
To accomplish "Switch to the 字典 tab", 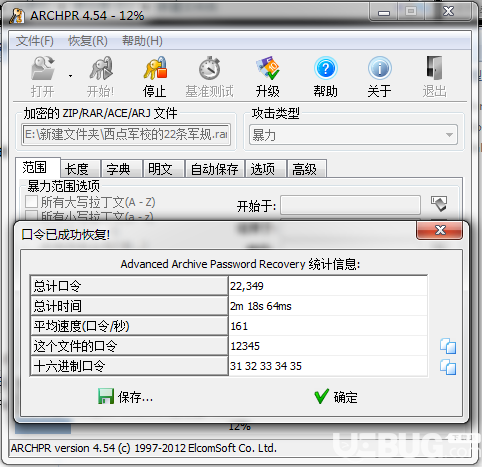I will 118,169.
